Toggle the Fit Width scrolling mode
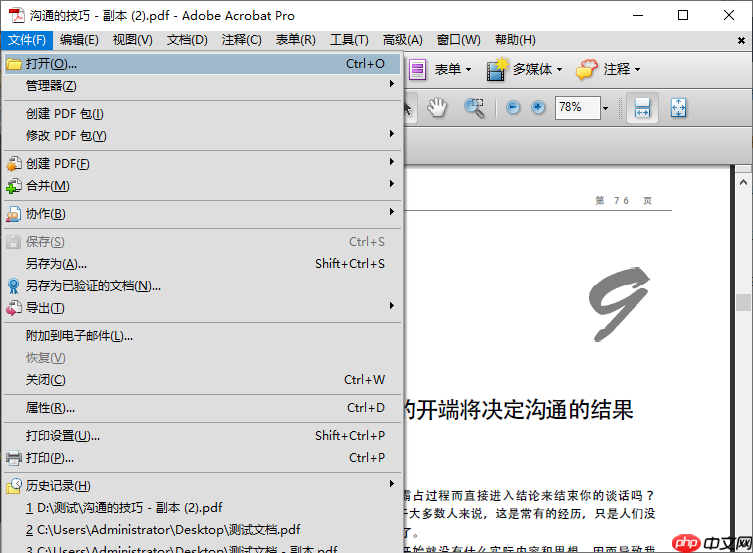Image resolution: width=753 pixels, height=553 pixels. [x=642, y=108]
